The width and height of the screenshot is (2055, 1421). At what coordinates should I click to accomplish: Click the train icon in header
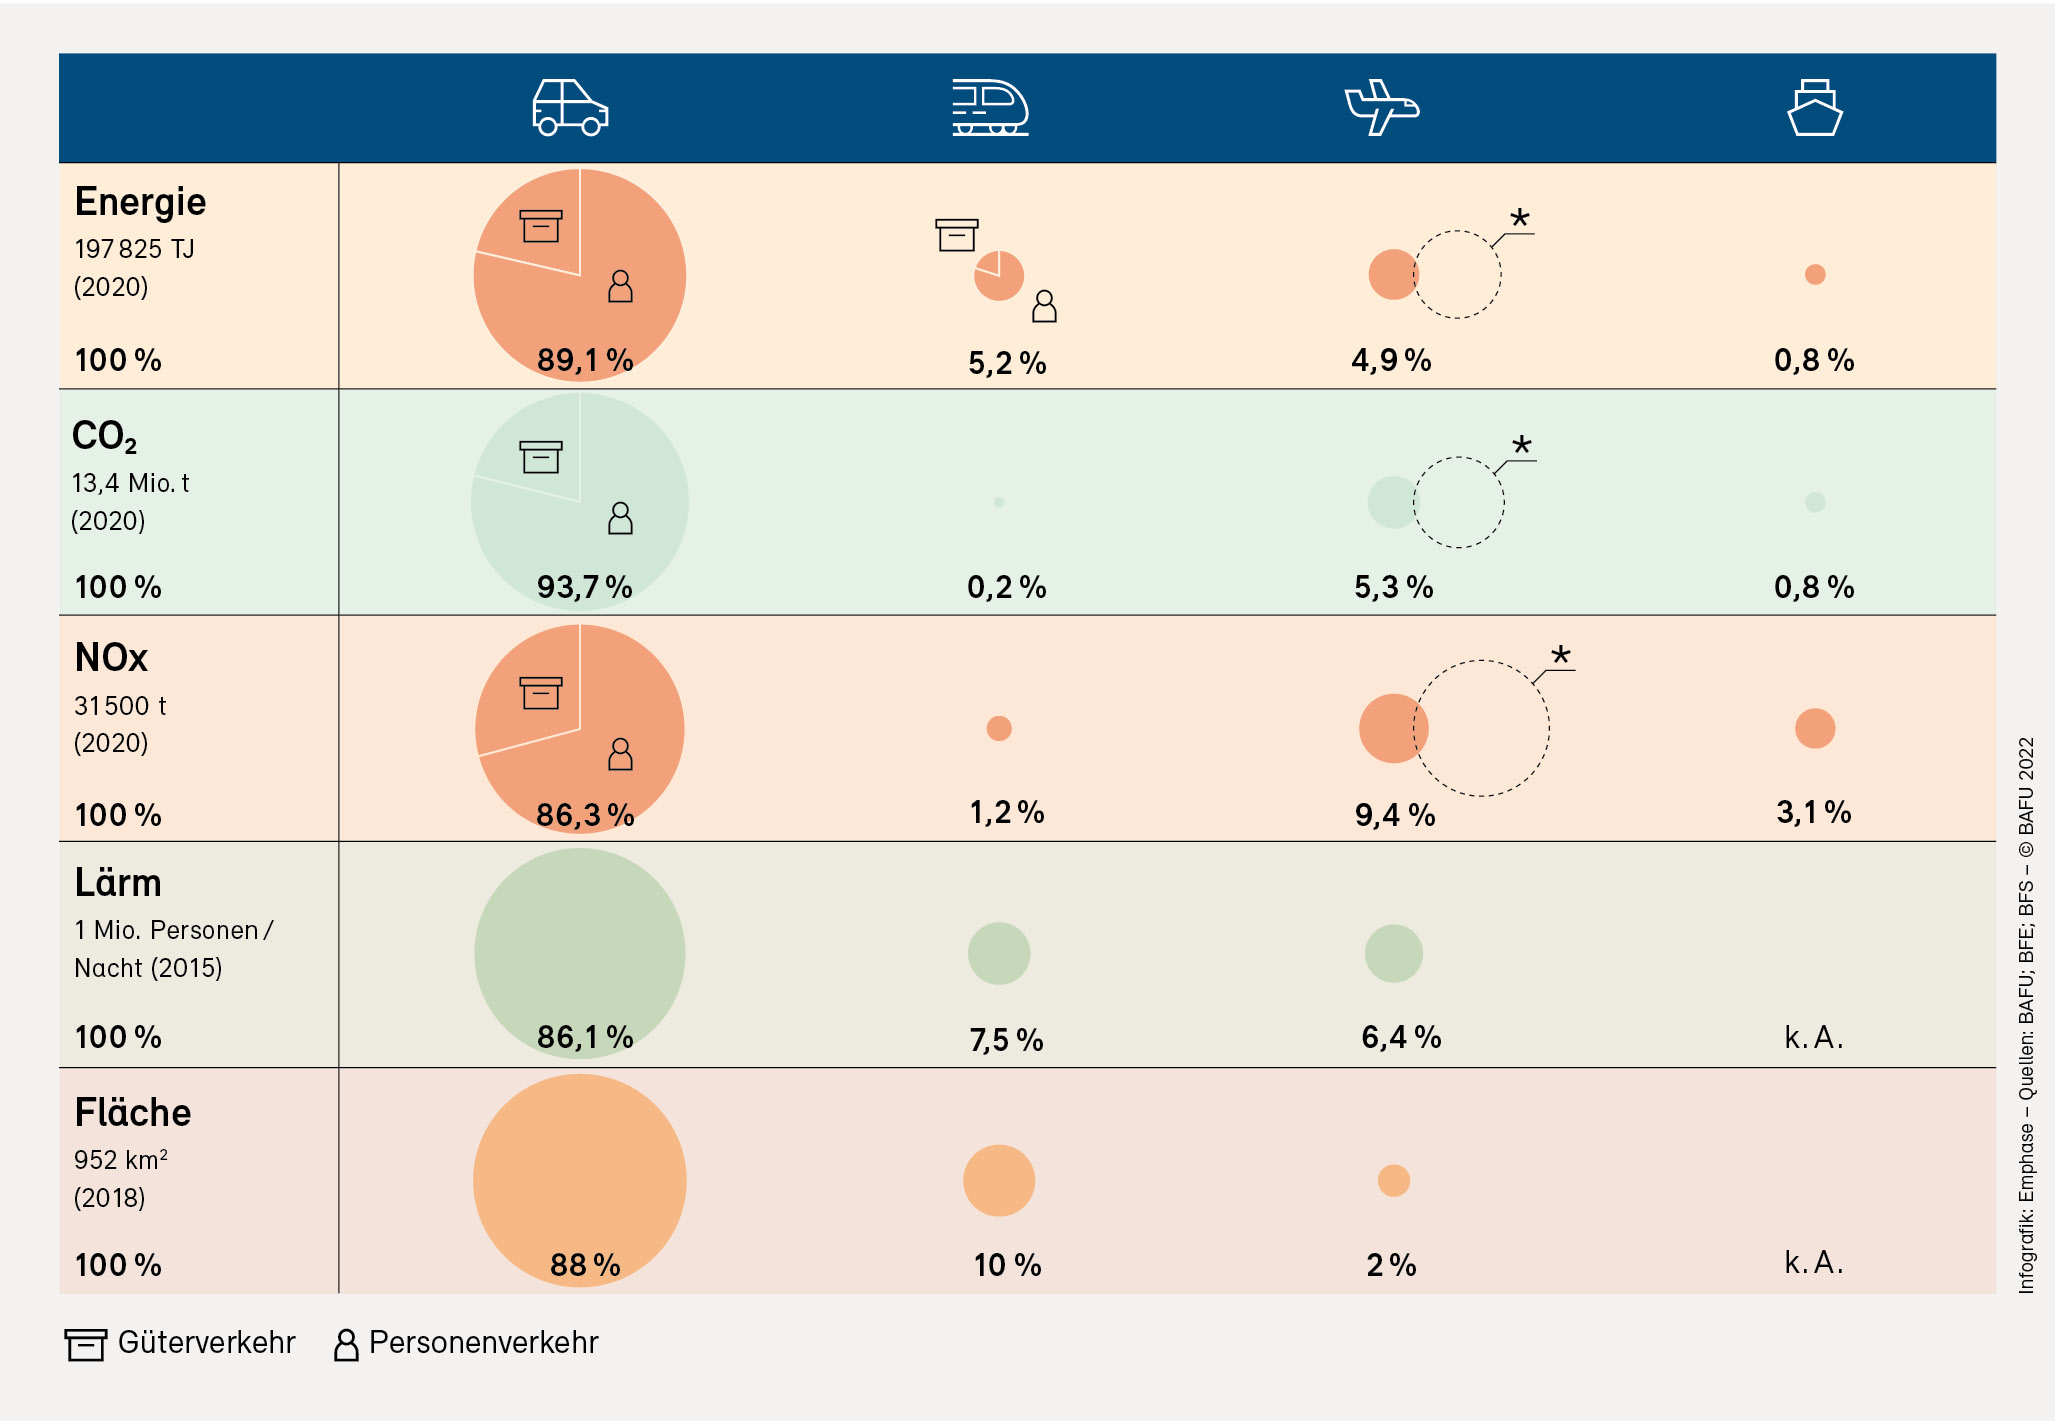click(990, 108)
